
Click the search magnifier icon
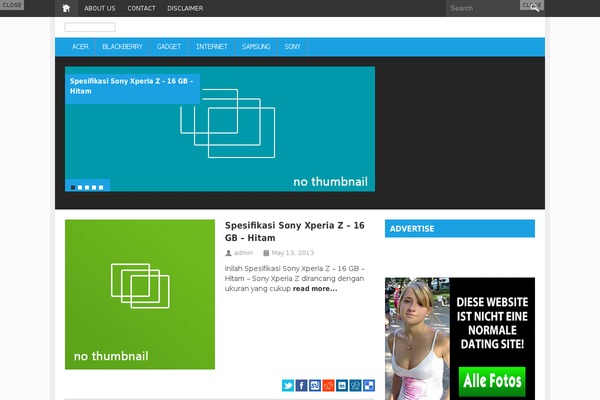click(535, 8)
